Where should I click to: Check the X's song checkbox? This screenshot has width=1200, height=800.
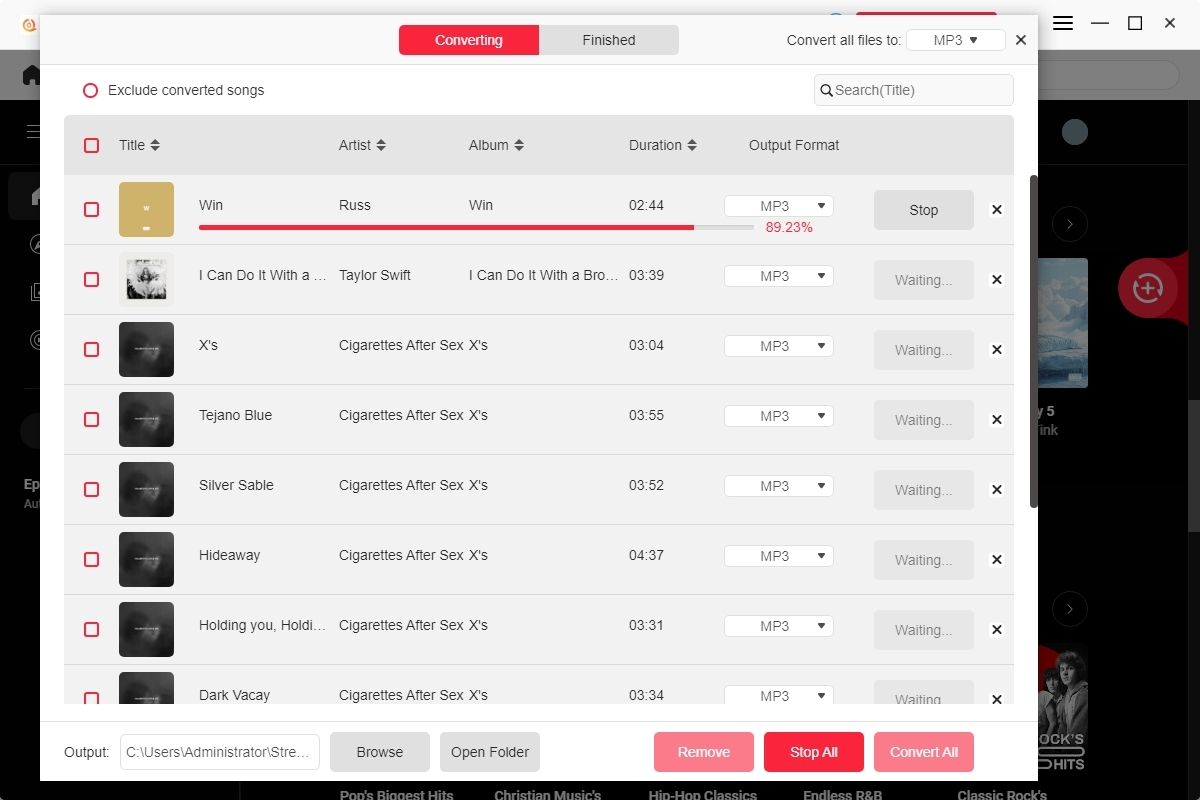pos(91,349)
